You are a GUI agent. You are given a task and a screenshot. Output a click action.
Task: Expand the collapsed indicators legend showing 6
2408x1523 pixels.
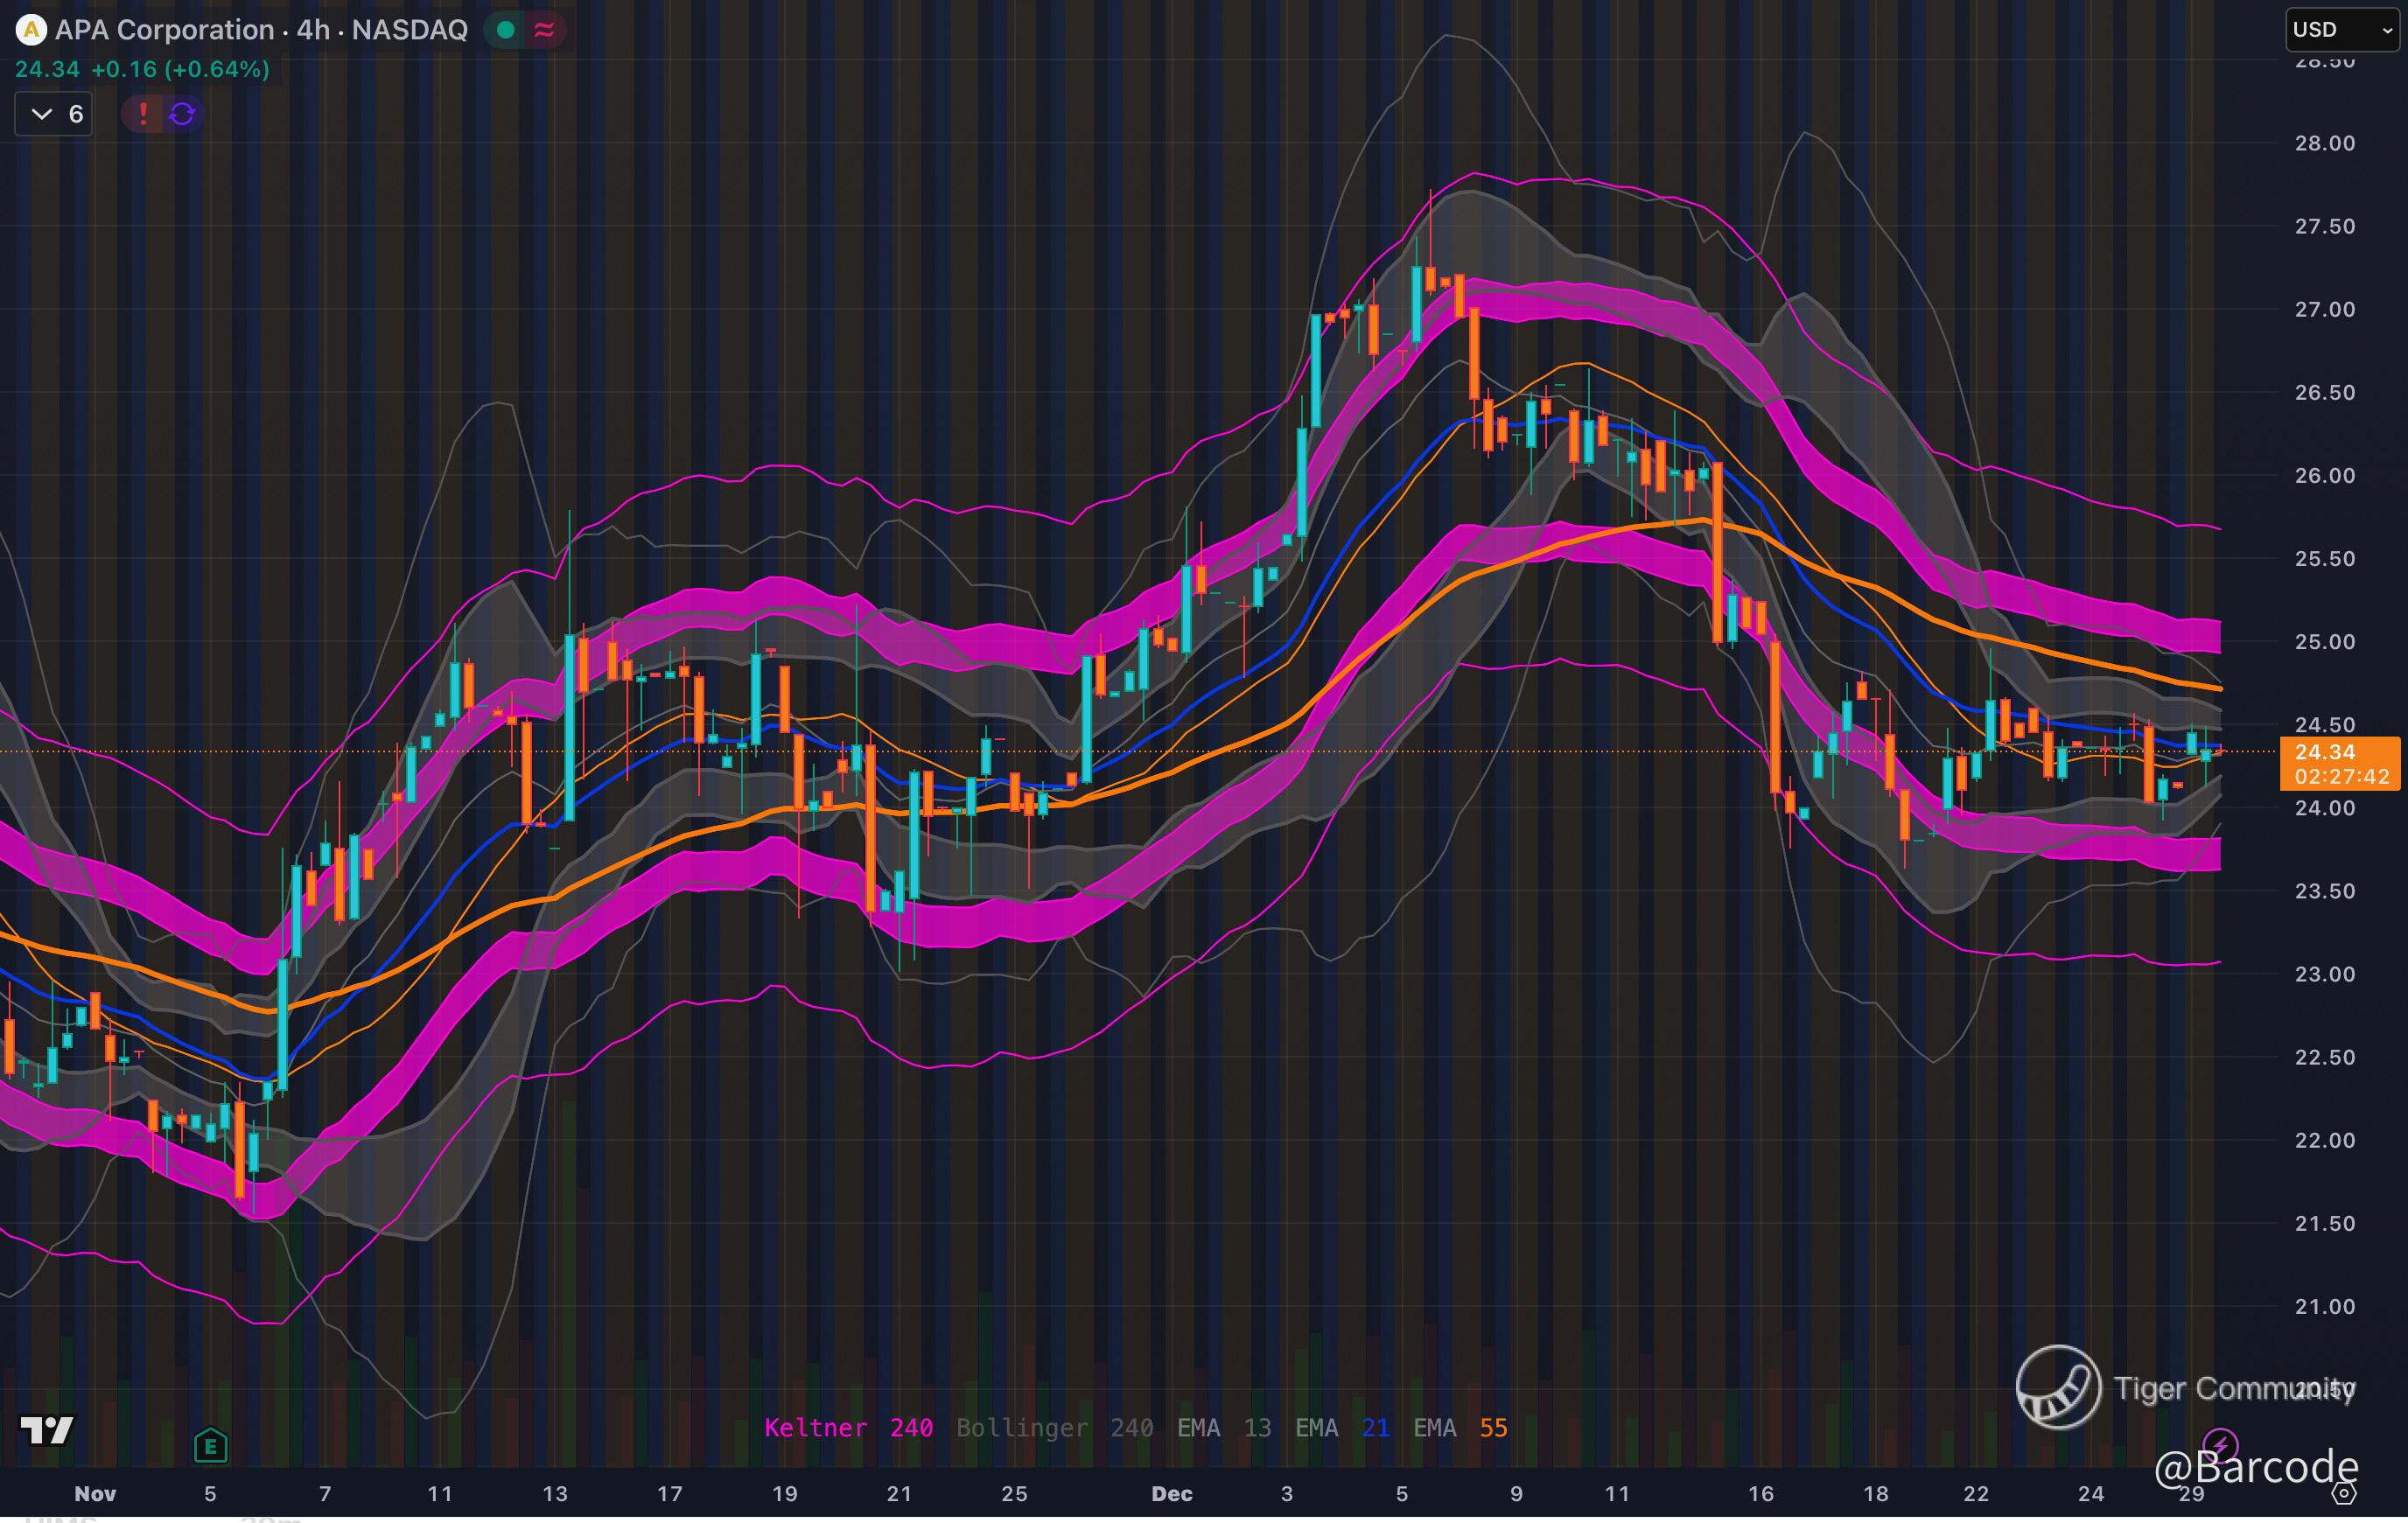[x=54, y=114]
